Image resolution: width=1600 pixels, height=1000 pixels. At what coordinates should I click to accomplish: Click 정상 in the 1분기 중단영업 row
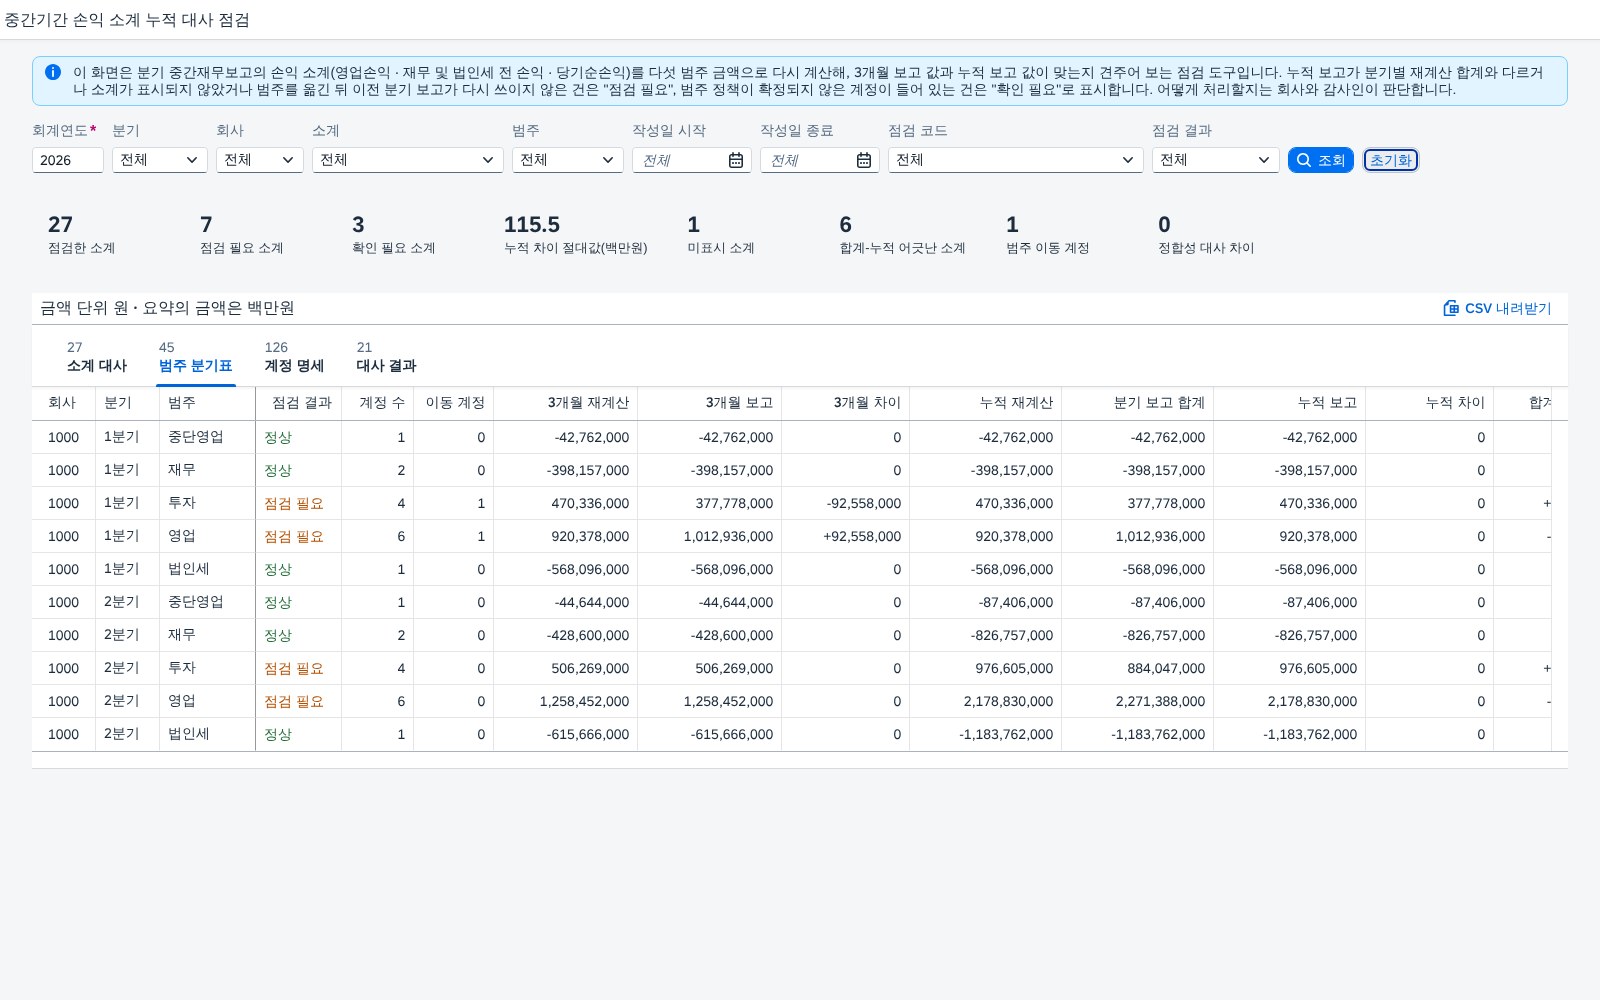(278, 437)
